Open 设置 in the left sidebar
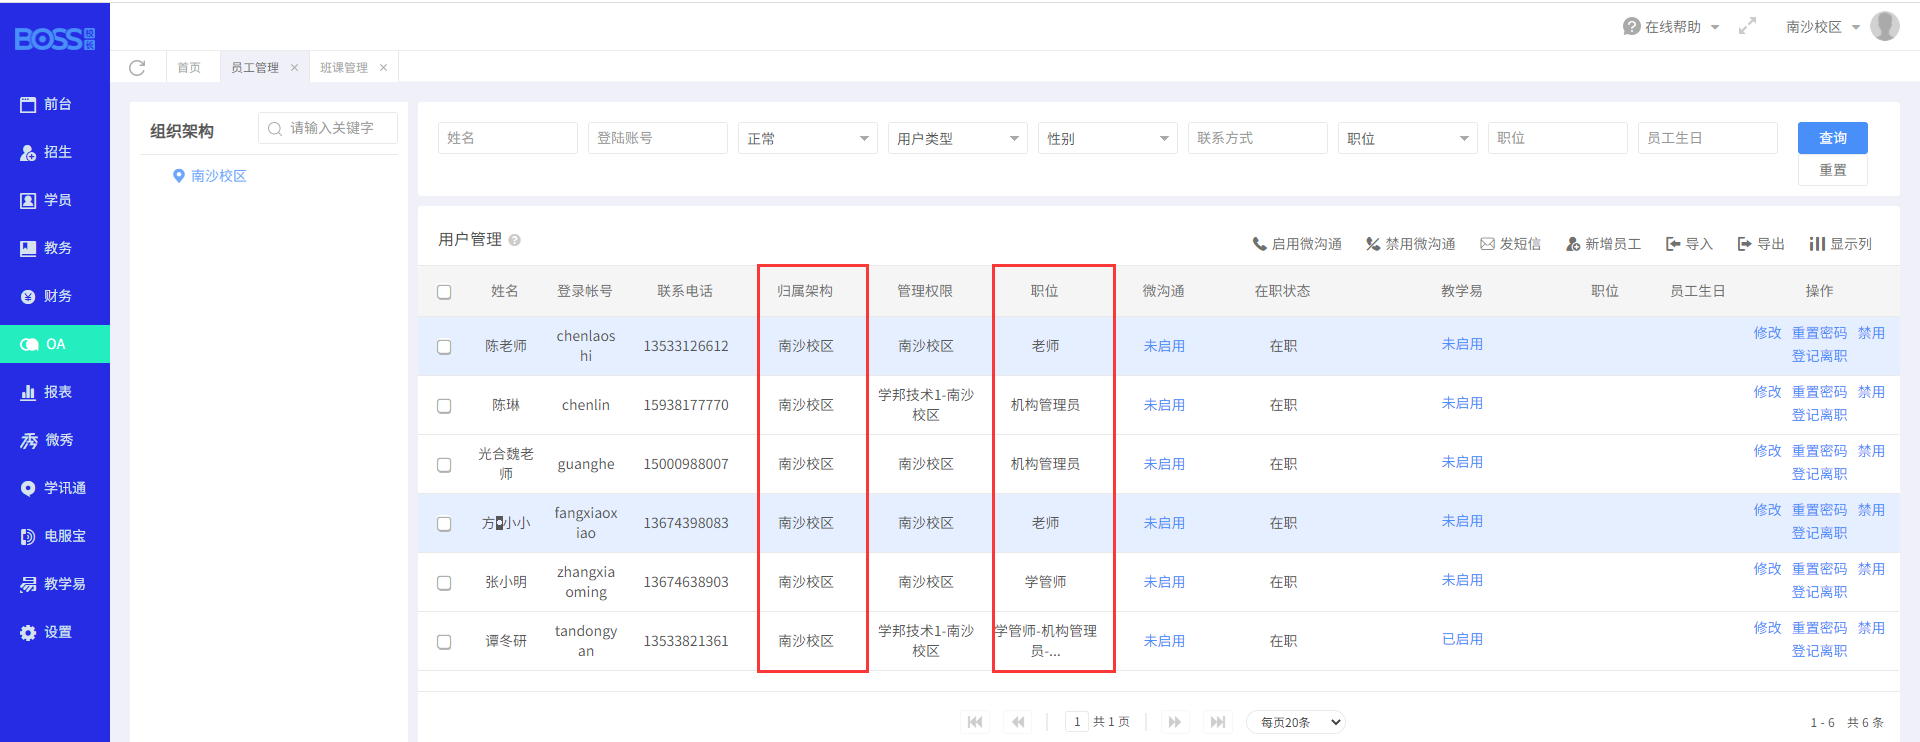Screen dimensions: 1920x742 coord(57,632)
